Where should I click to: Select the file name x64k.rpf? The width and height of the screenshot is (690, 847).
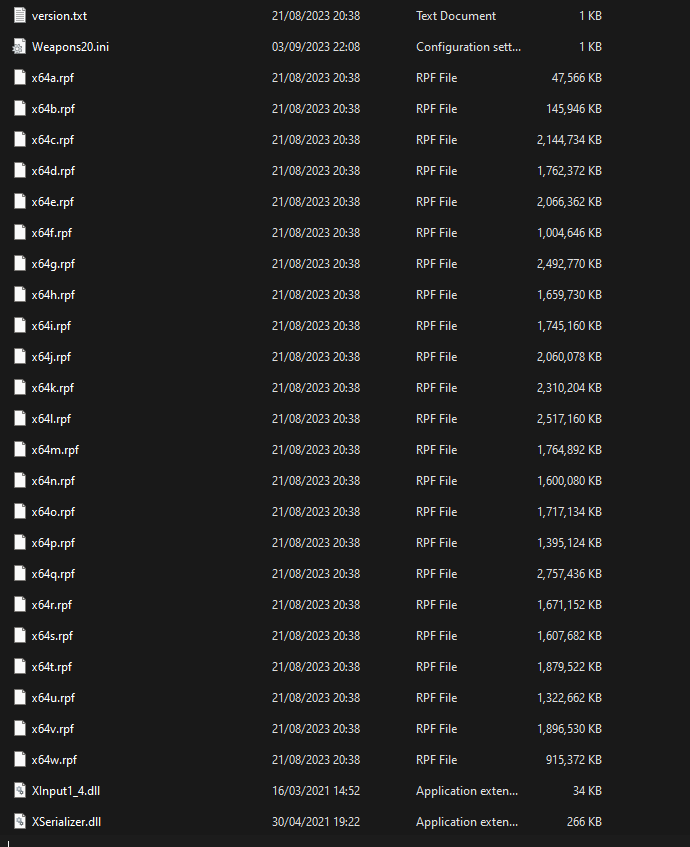(53, 388)
